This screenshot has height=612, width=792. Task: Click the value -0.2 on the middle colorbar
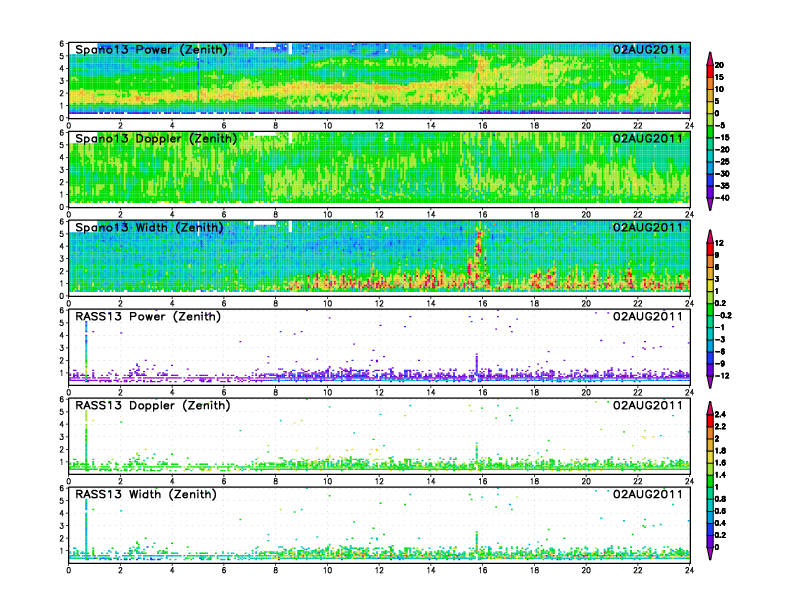click(x=723, y=316)
